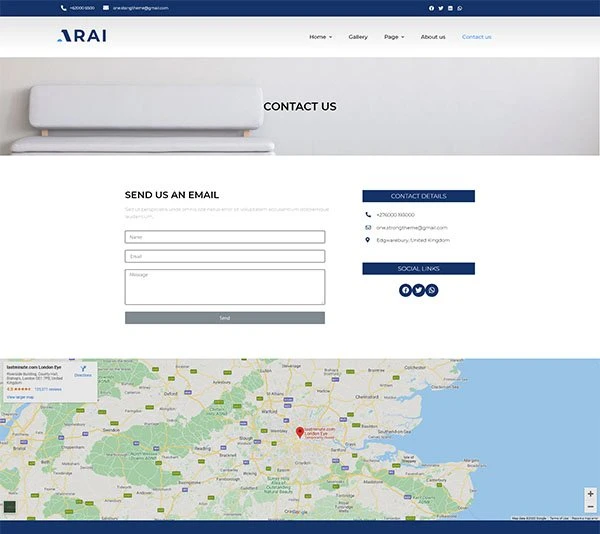Expand the Home dropdown menu

tap(320, 37)
